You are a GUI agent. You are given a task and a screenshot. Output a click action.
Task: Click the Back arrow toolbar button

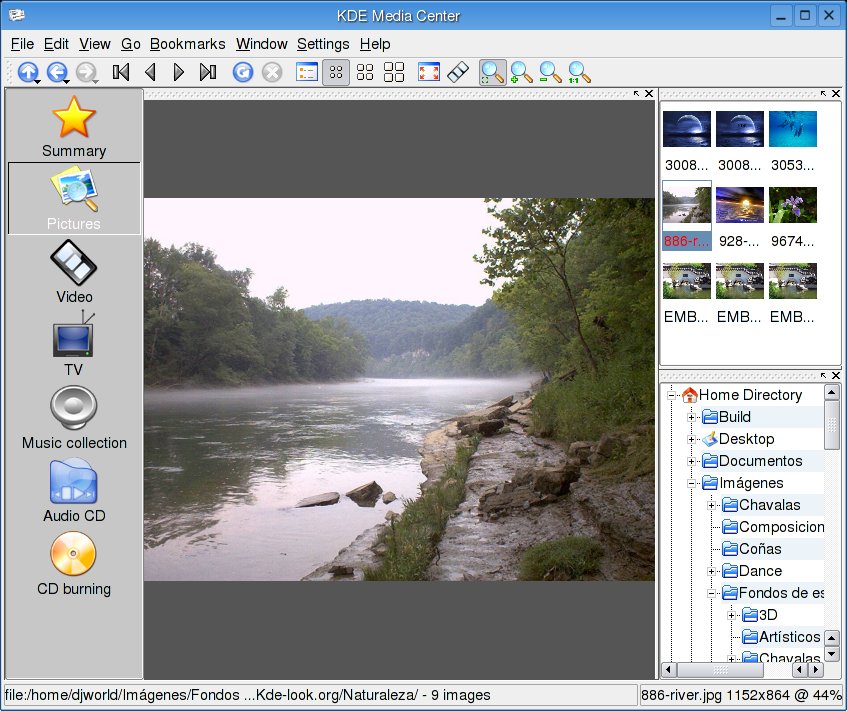pos(57,72)
